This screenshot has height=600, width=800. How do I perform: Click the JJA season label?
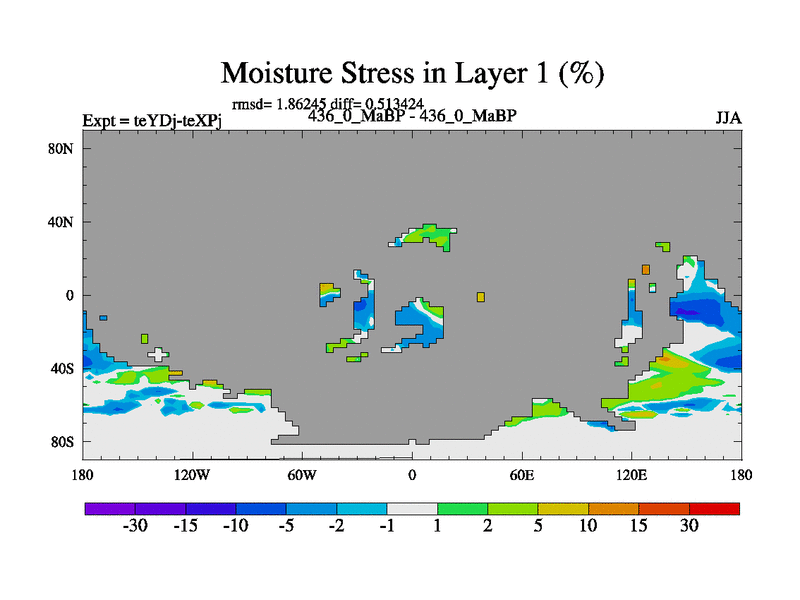click(x=728, y=118)
